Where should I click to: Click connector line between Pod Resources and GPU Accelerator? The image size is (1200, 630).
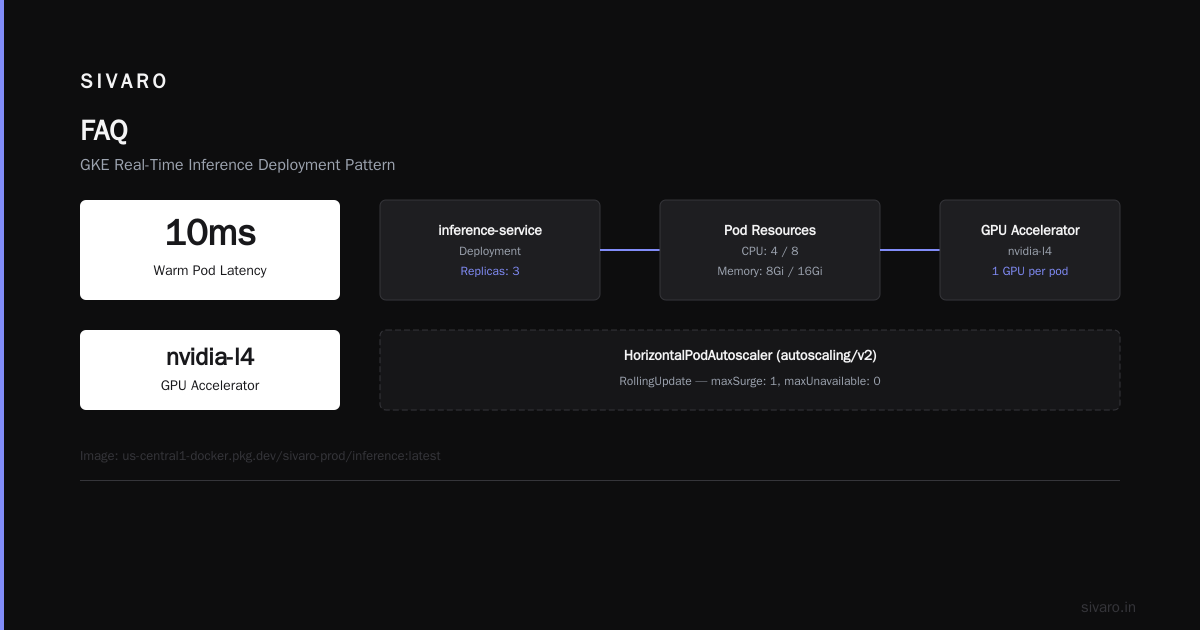[910, 250]
